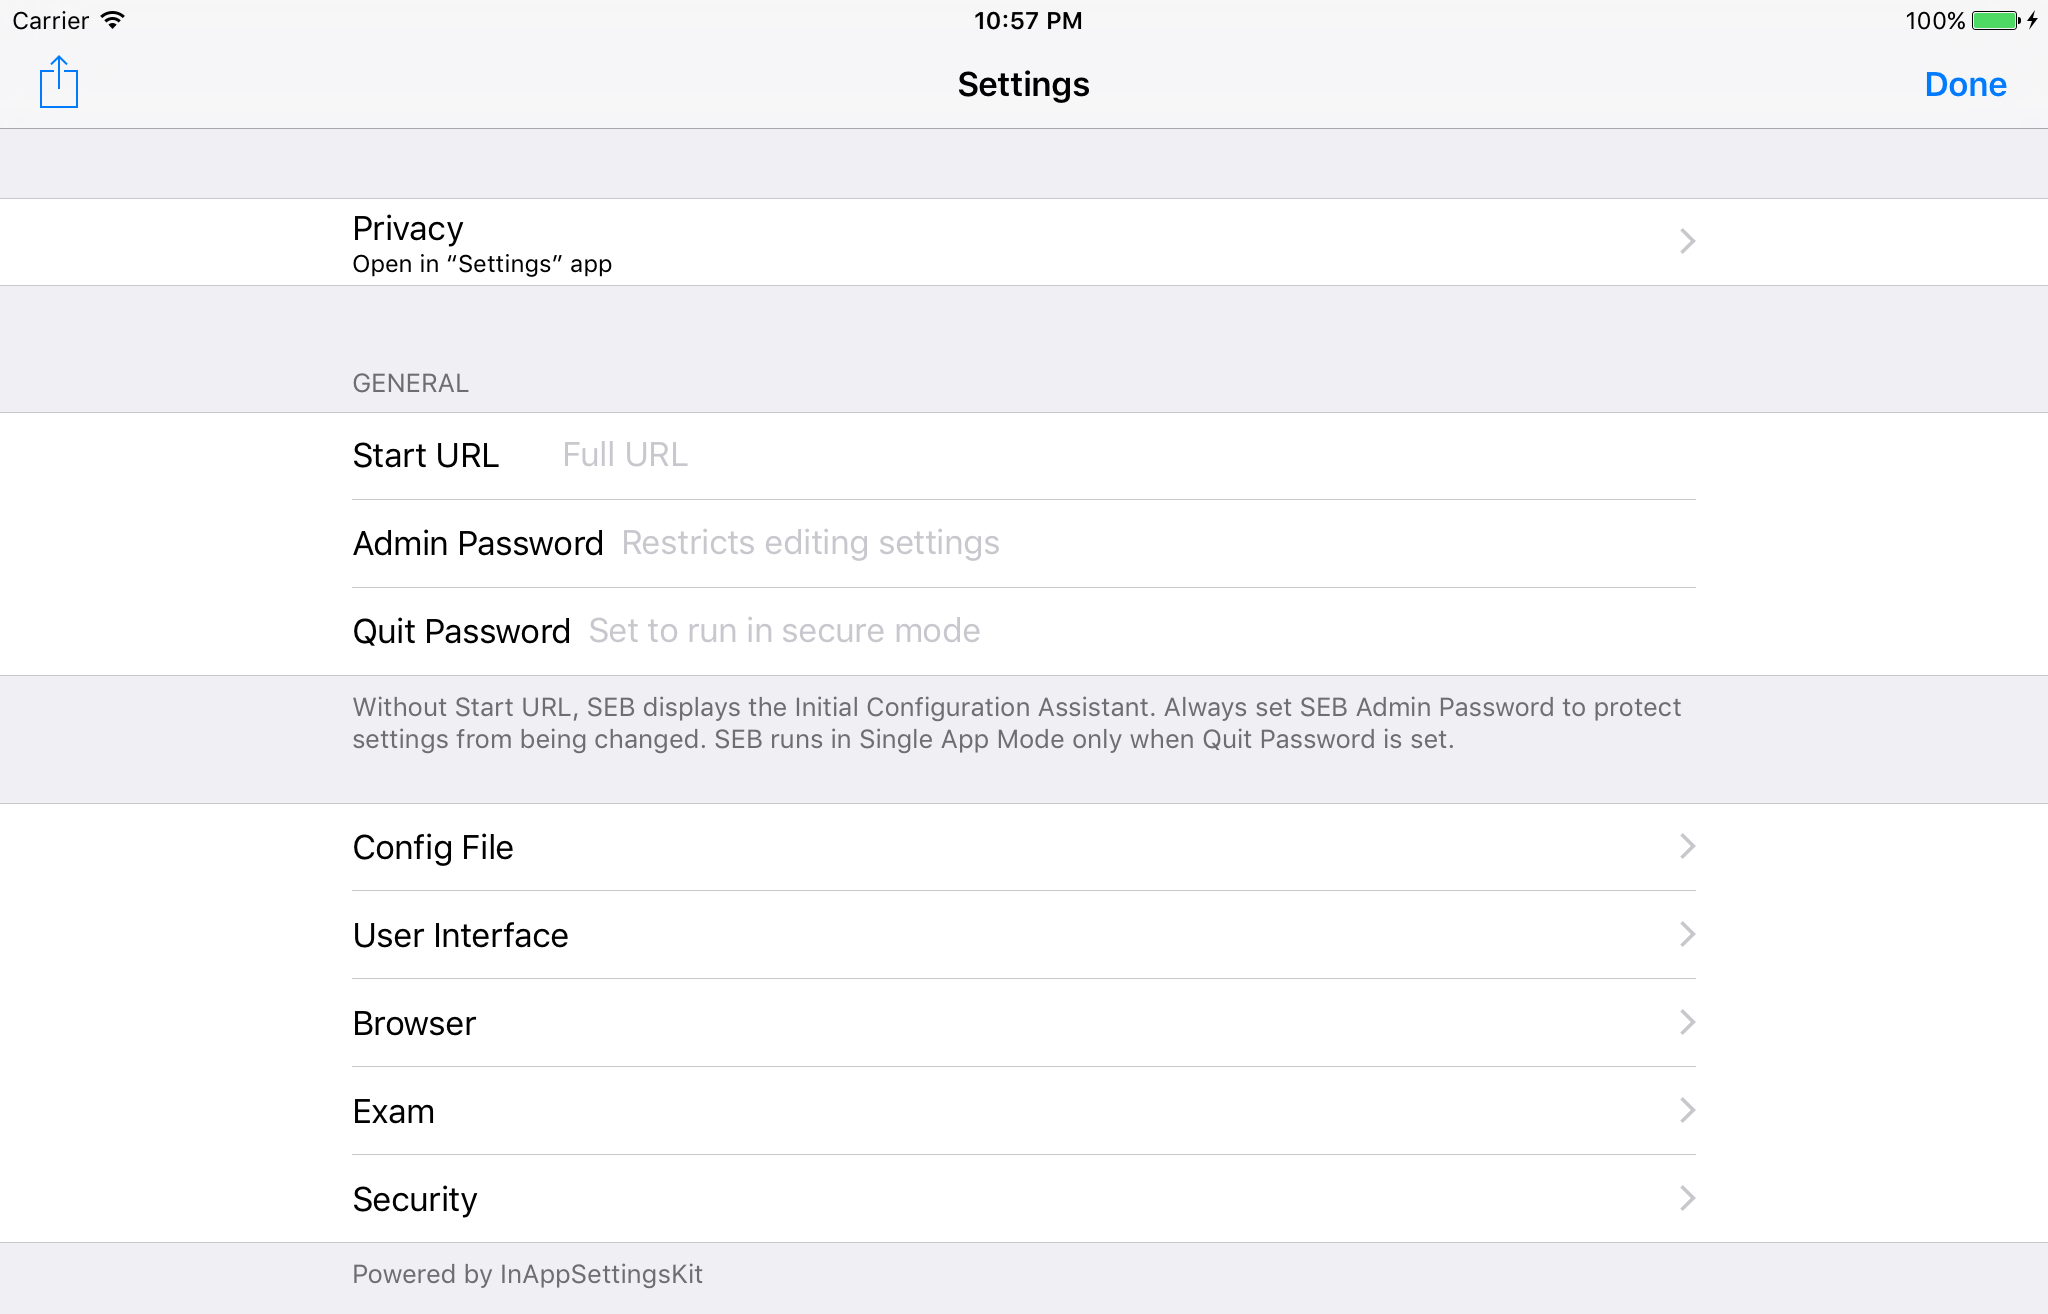Viewport: 2048px width, 1314px height.
Task: Open the Config File menu item
Action: [x=1024, y=847]
